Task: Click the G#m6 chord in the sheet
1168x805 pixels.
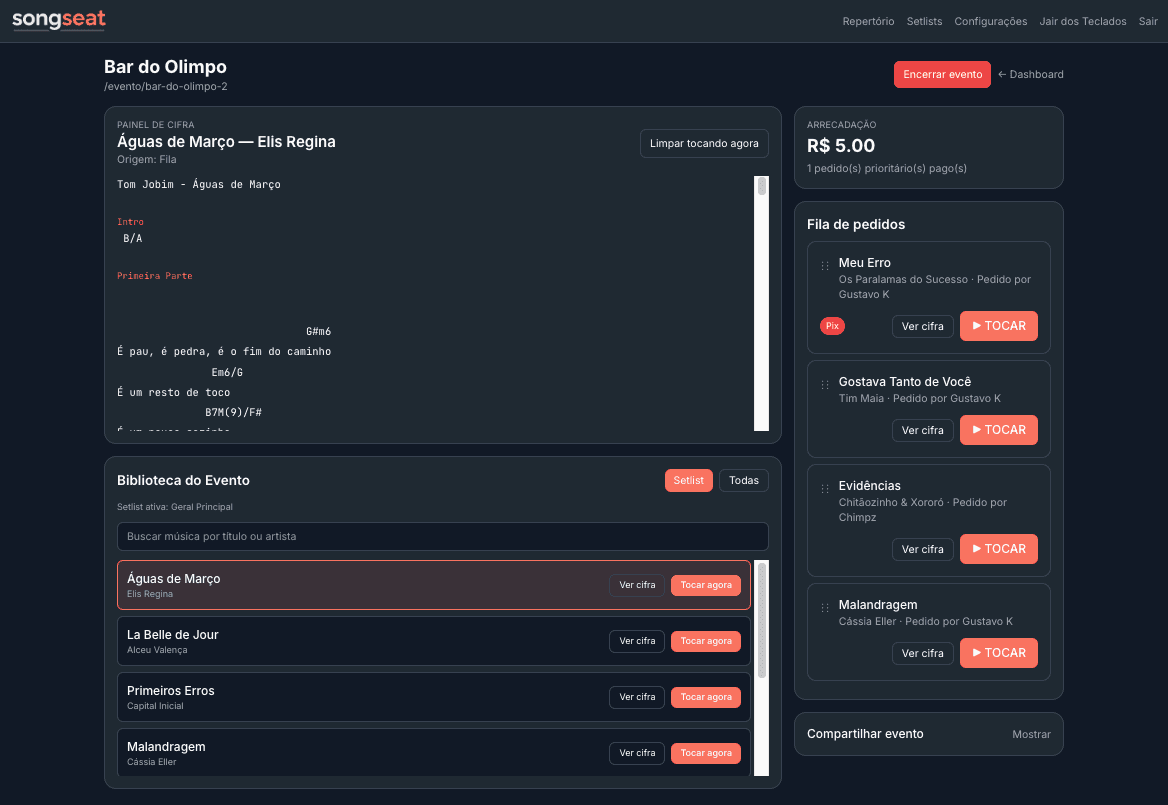Action: (x=318, y=331)
